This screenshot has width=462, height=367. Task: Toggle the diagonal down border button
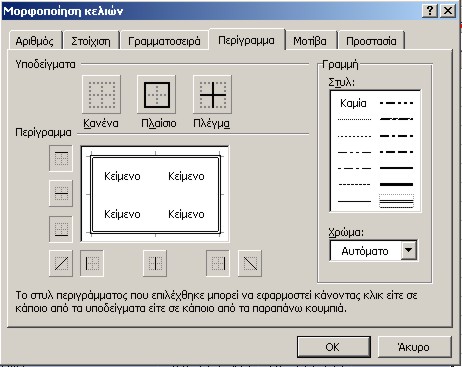pos(250,264)
